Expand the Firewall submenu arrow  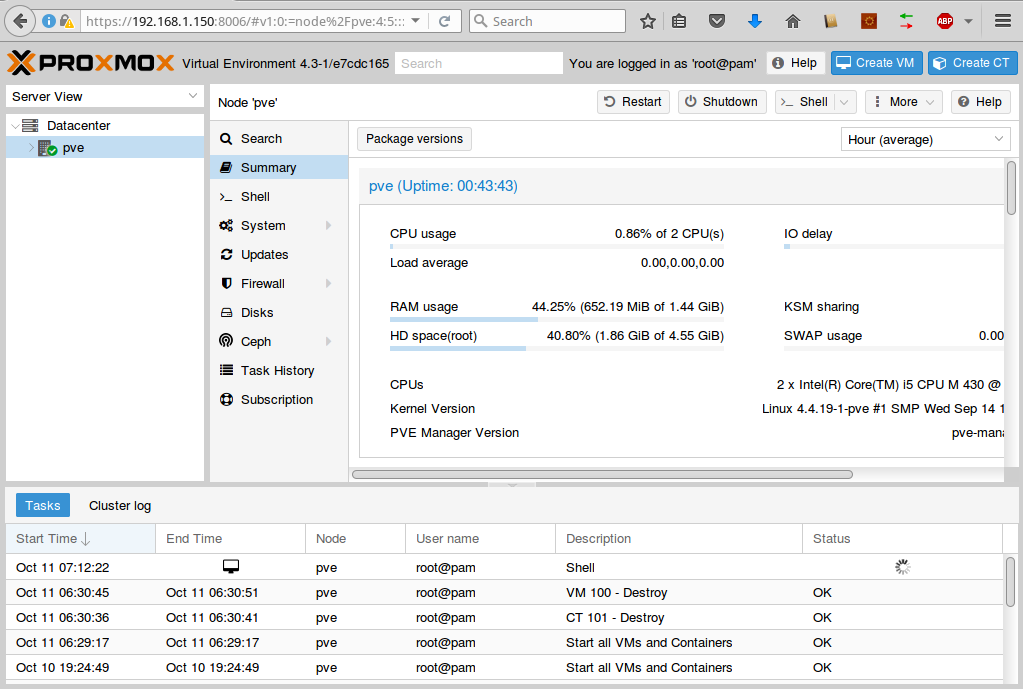[x=328, y=284]
